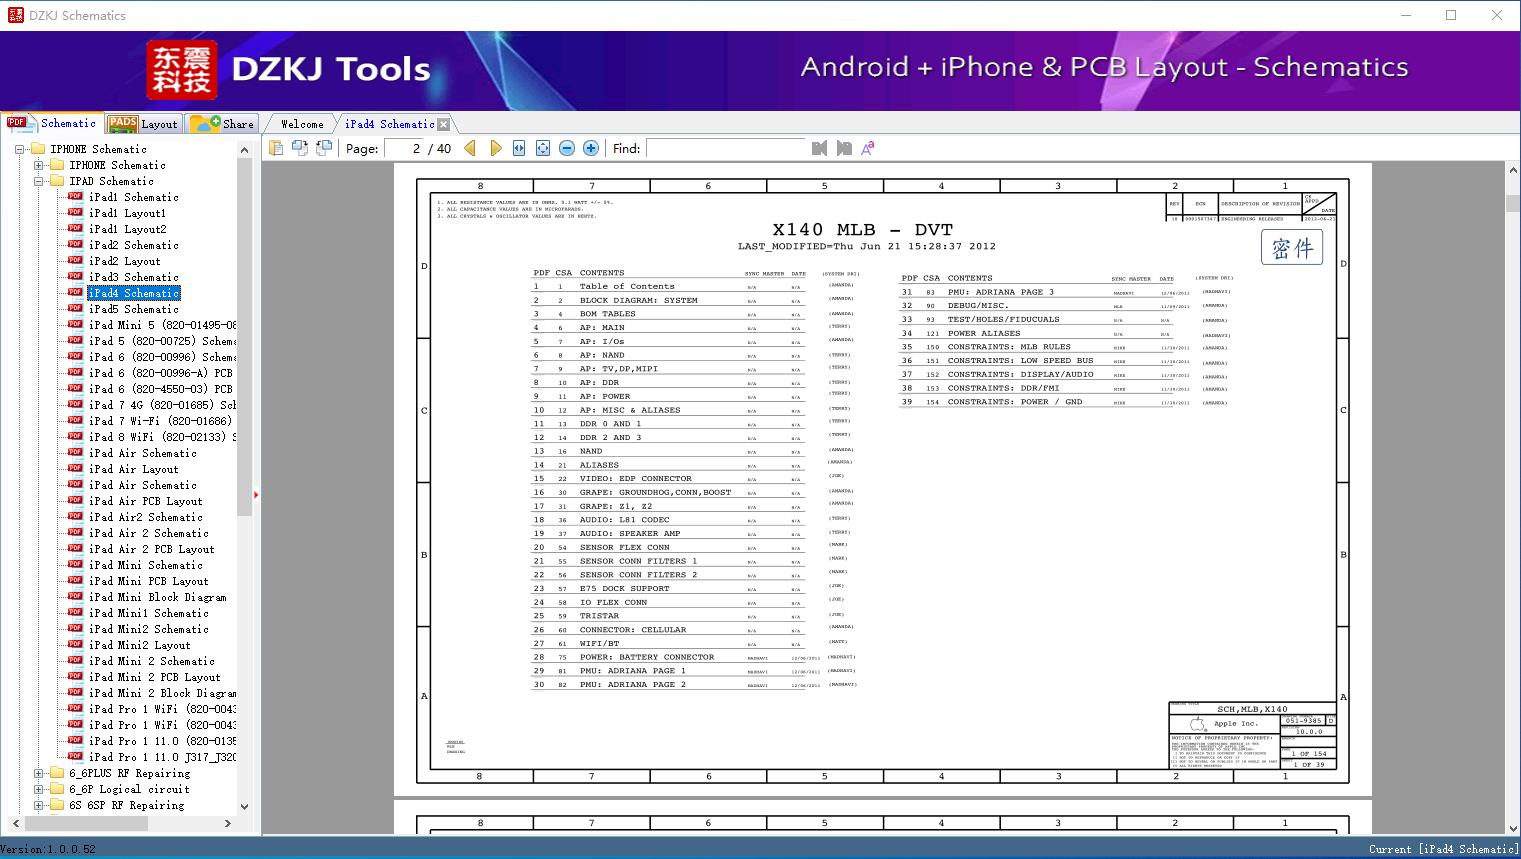The image size is (1521, 859).
Task: Open iPad Mini 2 Block Diagram entry
Action: [x=163, y=693]
